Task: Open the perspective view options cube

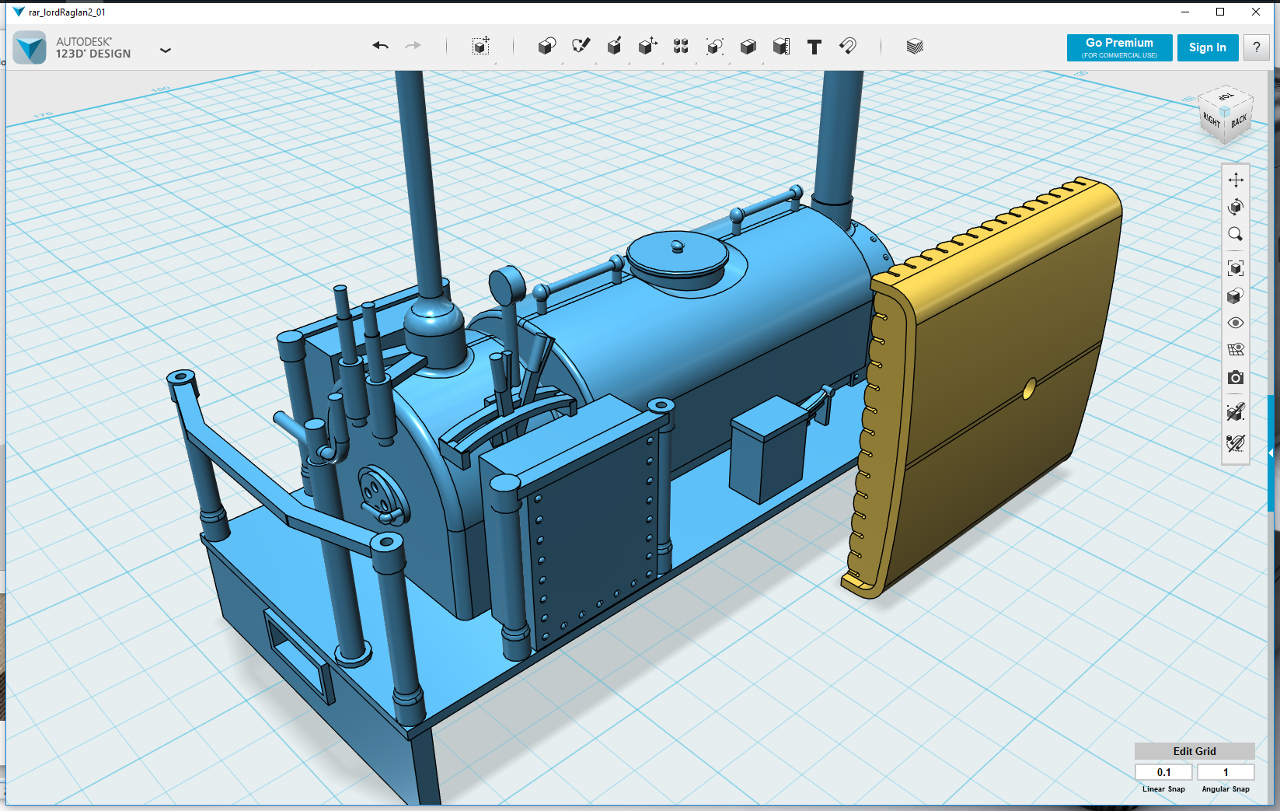Action: click(1236, 296)
